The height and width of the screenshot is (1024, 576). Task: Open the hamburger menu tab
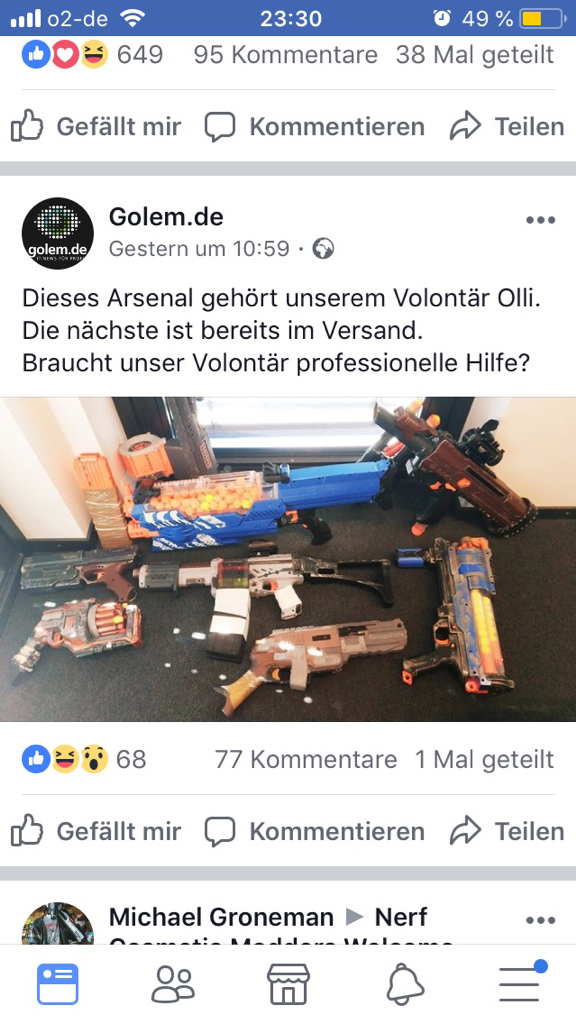(x=521, y=982)
